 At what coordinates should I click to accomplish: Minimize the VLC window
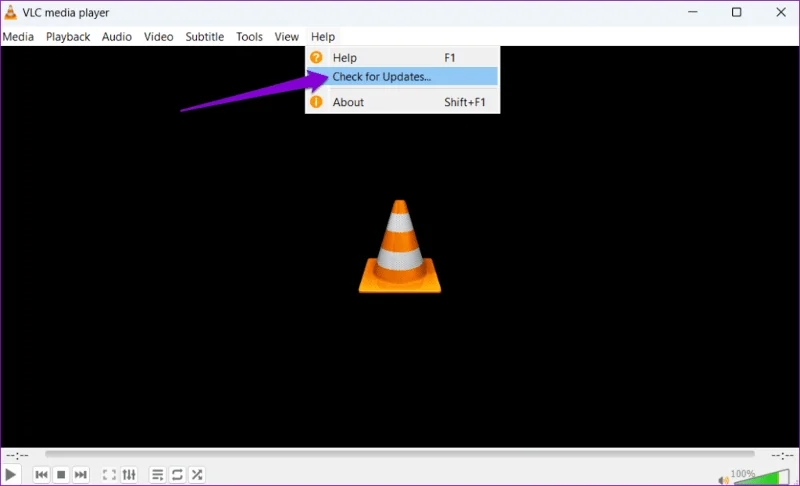point(692,12)
